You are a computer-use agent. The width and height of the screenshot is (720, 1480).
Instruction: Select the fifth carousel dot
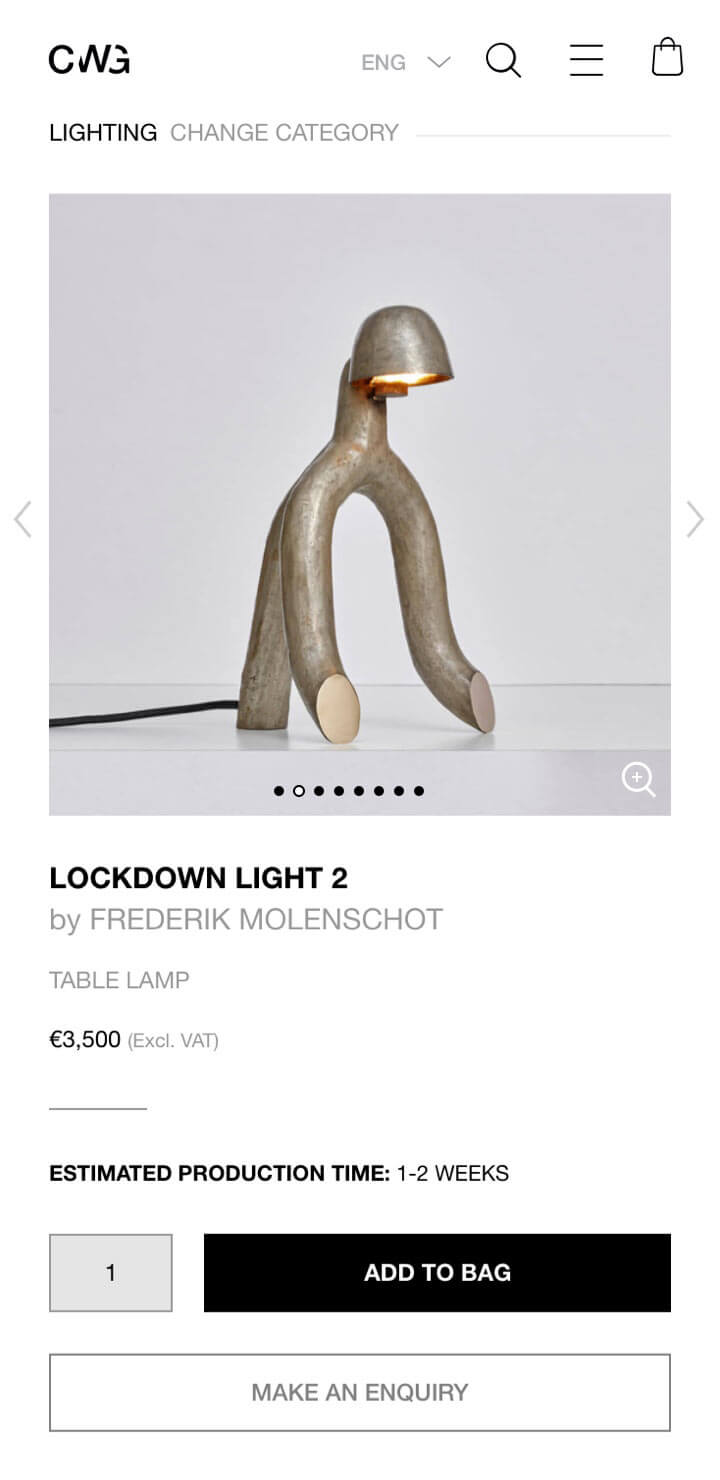tap(359, 791)
